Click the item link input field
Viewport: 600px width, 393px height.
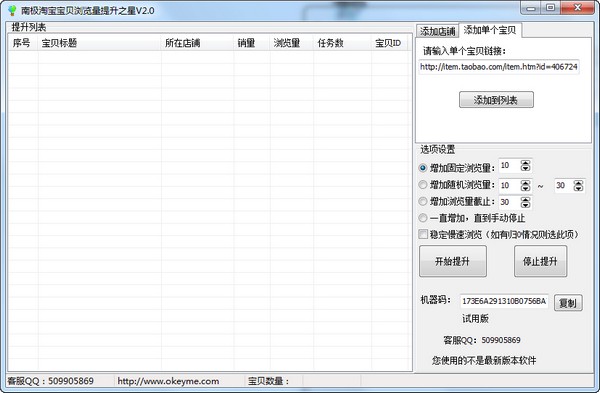click(499, 67)
